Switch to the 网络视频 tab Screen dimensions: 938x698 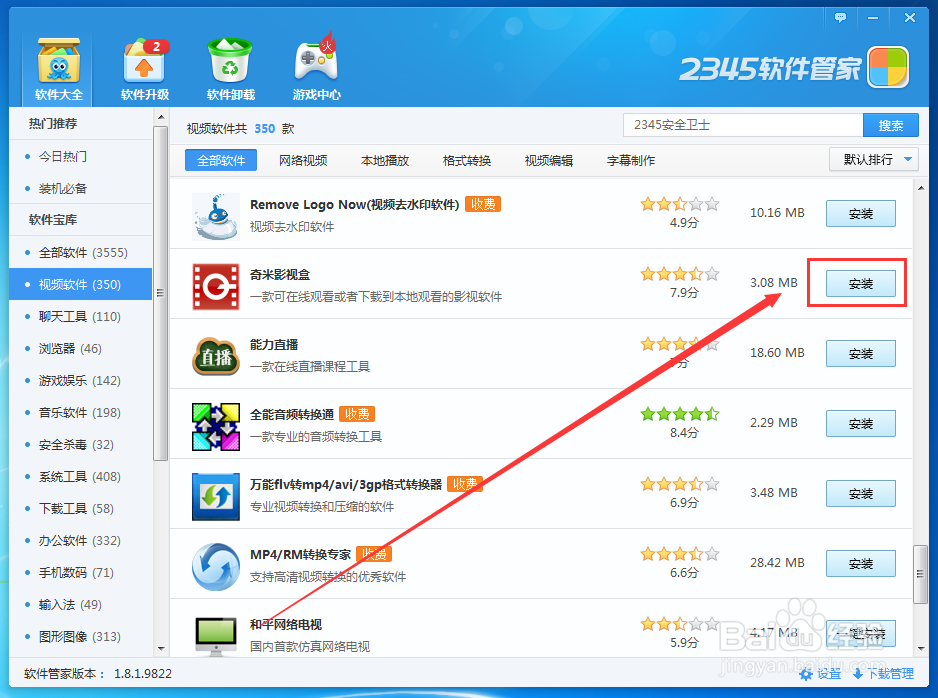[303, 160]
